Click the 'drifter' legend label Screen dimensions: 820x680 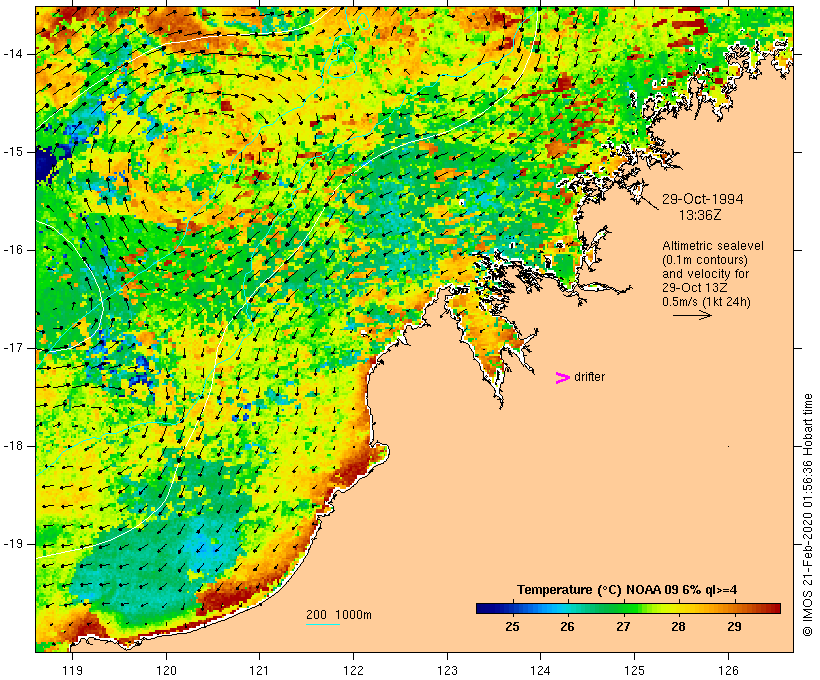589,377
